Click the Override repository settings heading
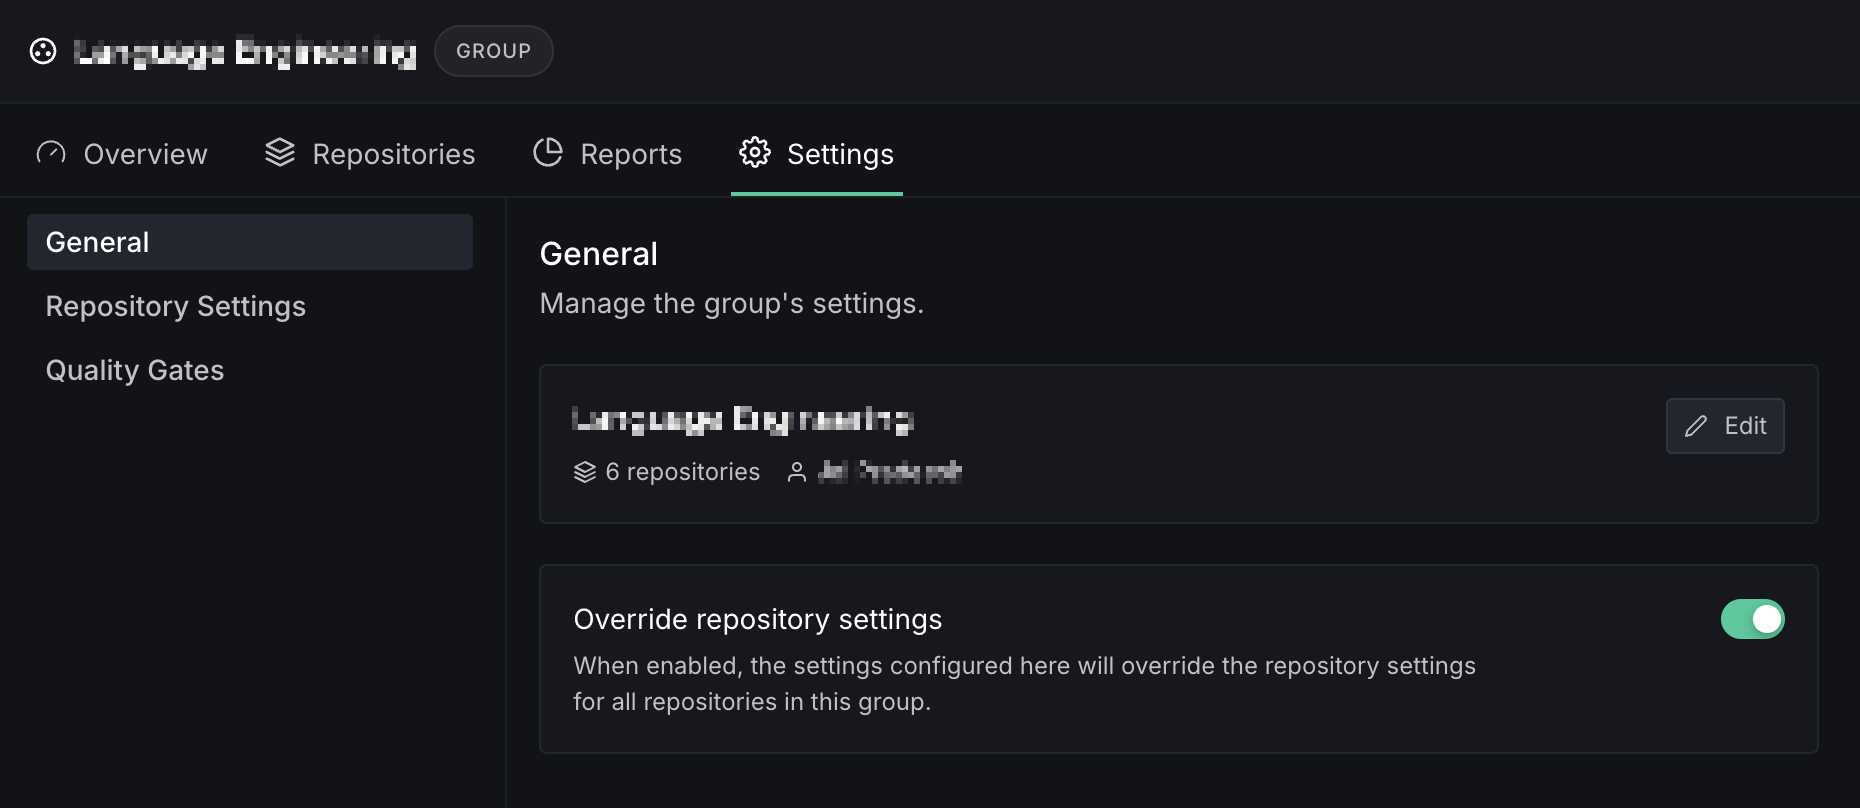 click(x=757, y=620)
